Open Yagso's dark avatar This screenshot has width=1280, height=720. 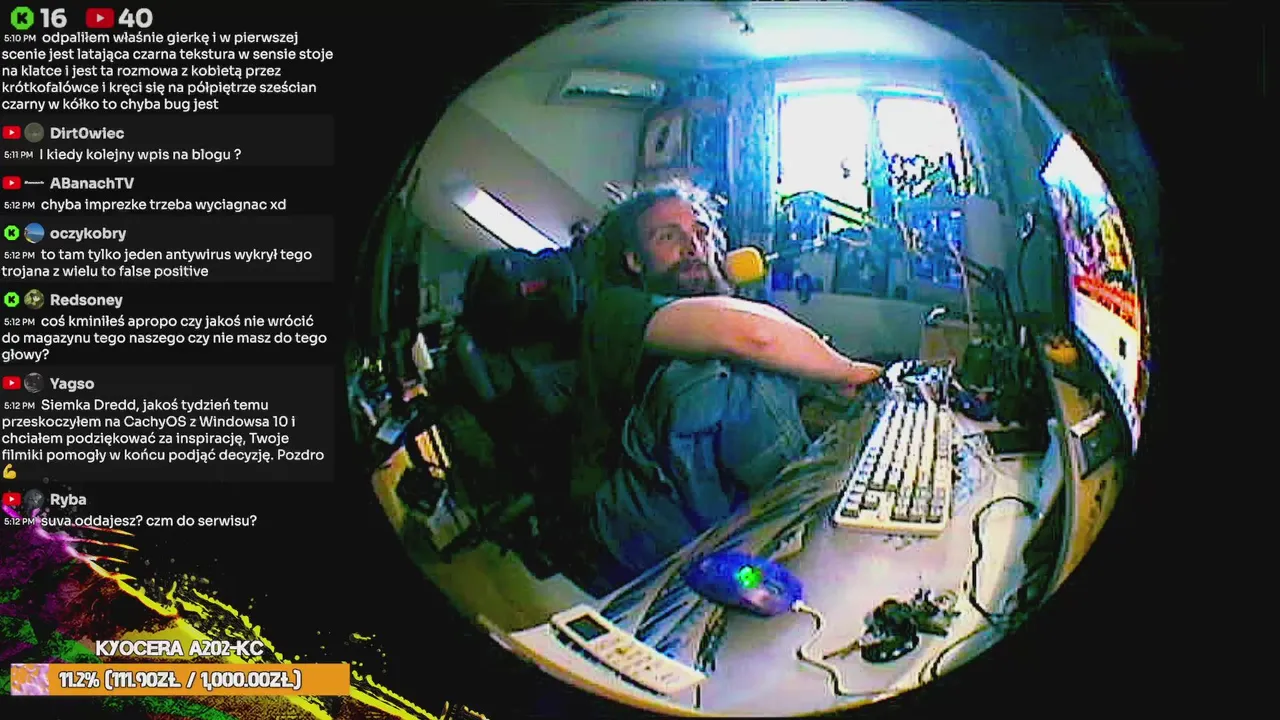tap(34, 383)
